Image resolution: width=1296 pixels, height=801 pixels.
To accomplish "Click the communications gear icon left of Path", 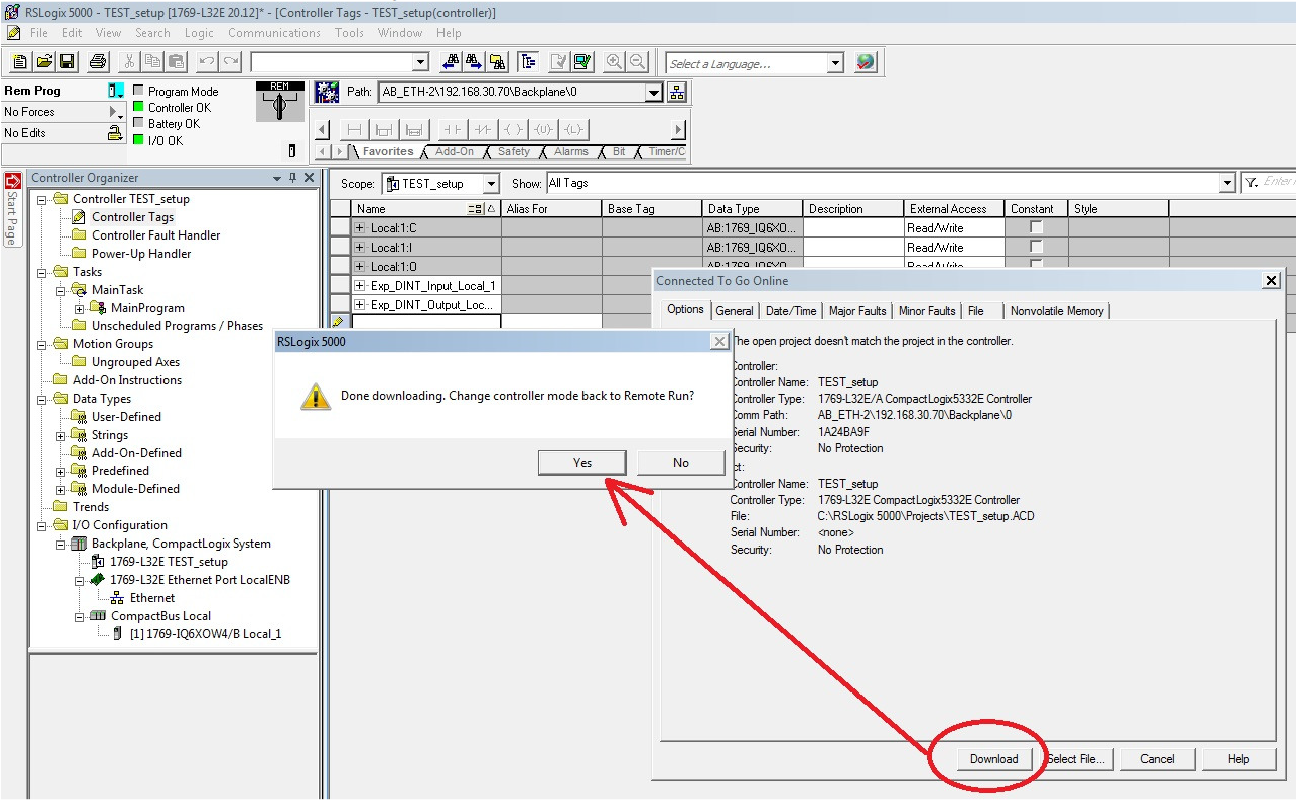I will tap(327, 93).
